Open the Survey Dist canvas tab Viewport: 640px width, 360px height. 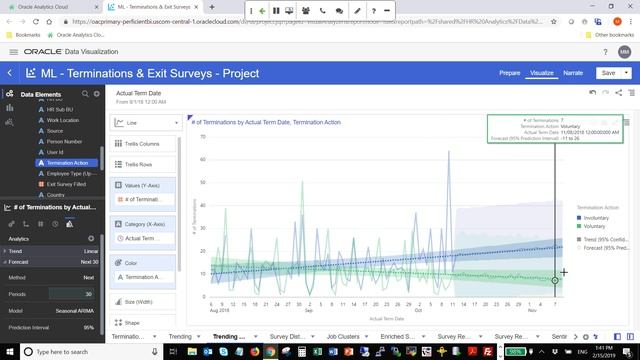[x=287, y=337]
